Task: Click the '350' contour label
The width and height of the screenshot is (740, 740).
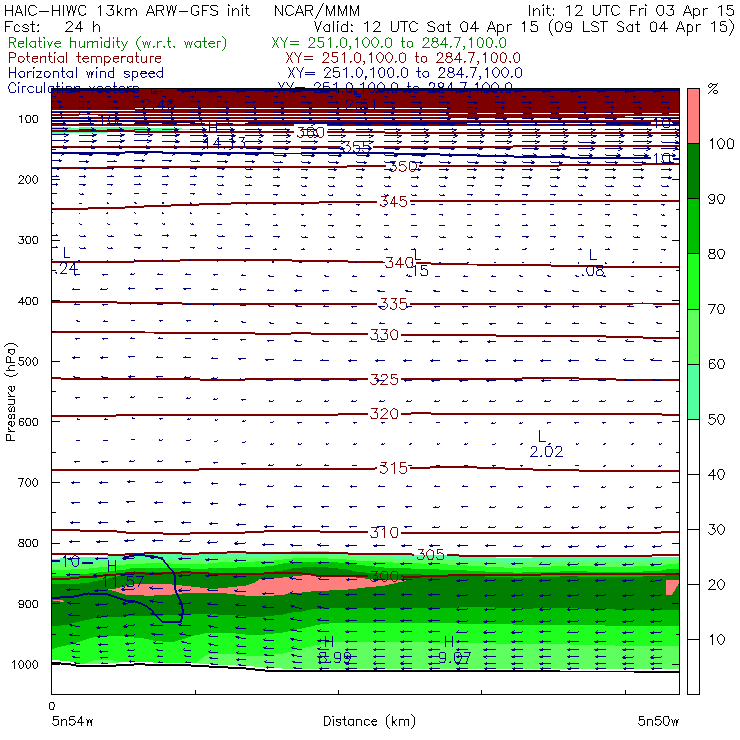Action: pyautogui.click(x=403, y=166)
